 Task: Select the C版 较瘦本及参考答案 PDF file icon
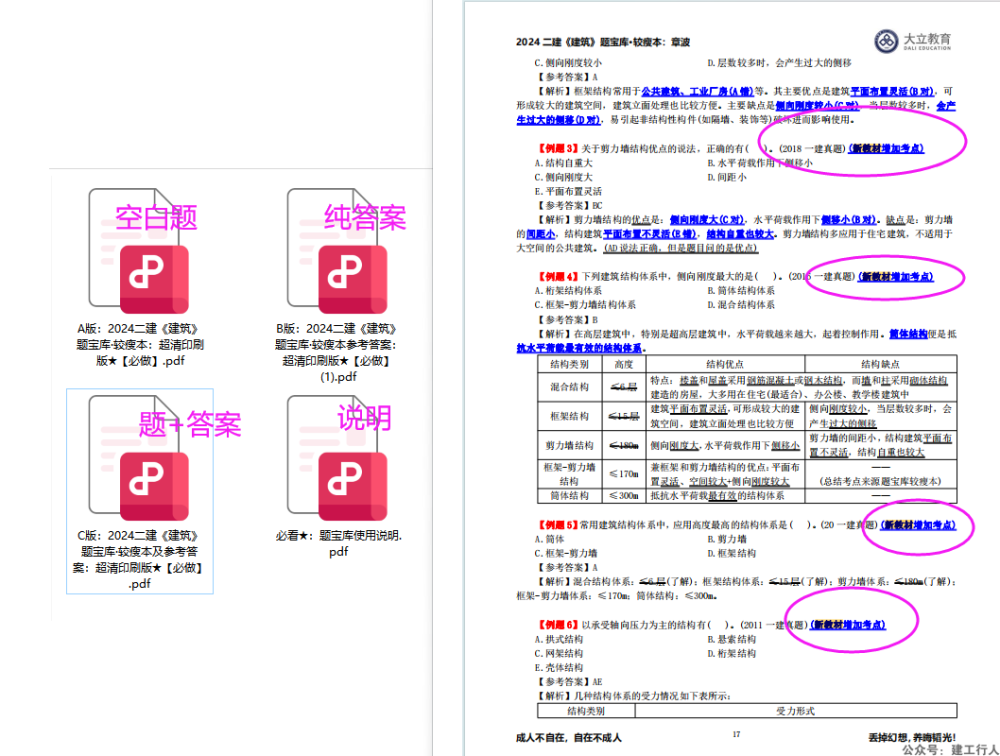[x=139, y=457]
